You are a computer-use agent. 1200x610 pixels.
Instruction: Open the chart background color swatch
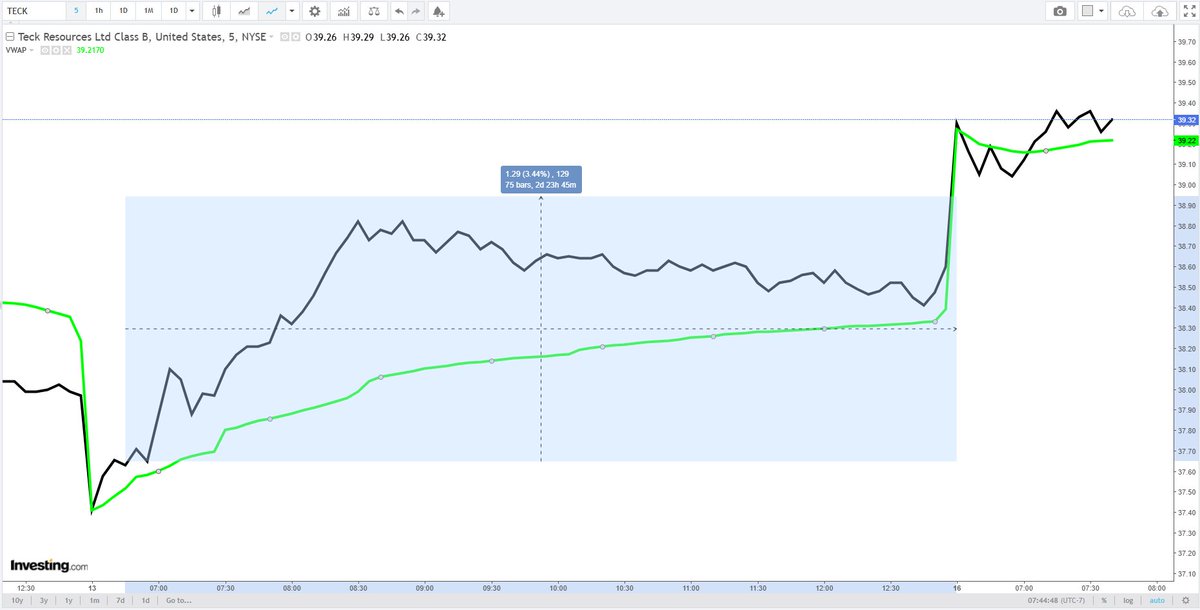click(1086, 12)
